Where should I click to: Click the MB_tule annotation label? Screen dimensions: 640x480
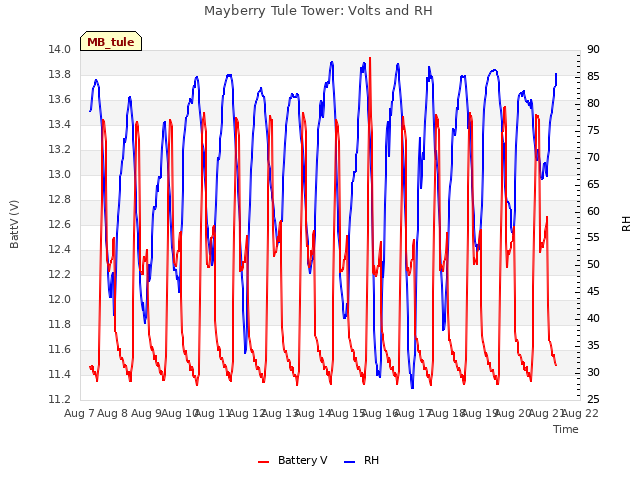(111, 42)
